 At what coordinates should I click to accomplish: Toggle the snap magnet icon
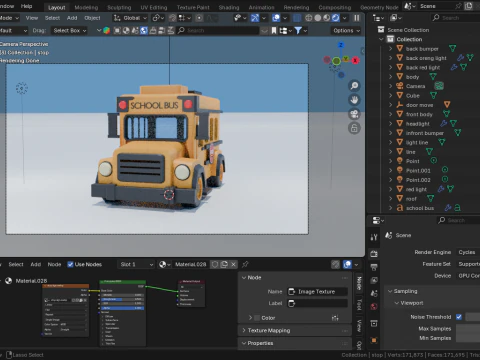click(x=172, y=18)
